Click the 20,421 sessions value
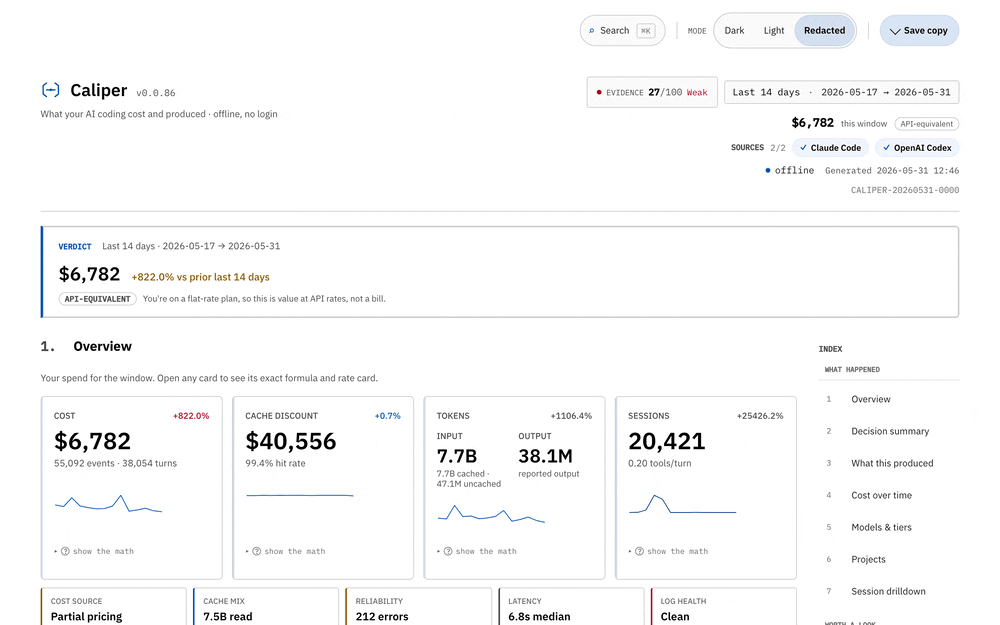 pos(666,441)
